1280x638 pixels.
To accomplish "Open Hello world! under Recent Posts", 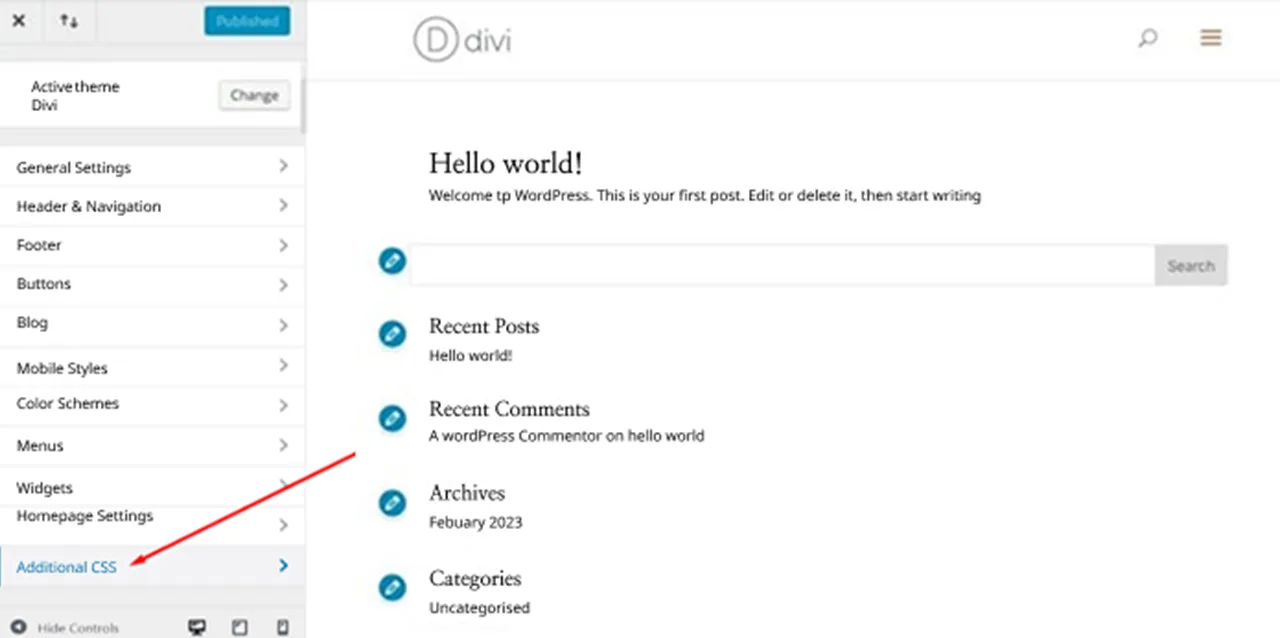I will click(x=470, y=355).
